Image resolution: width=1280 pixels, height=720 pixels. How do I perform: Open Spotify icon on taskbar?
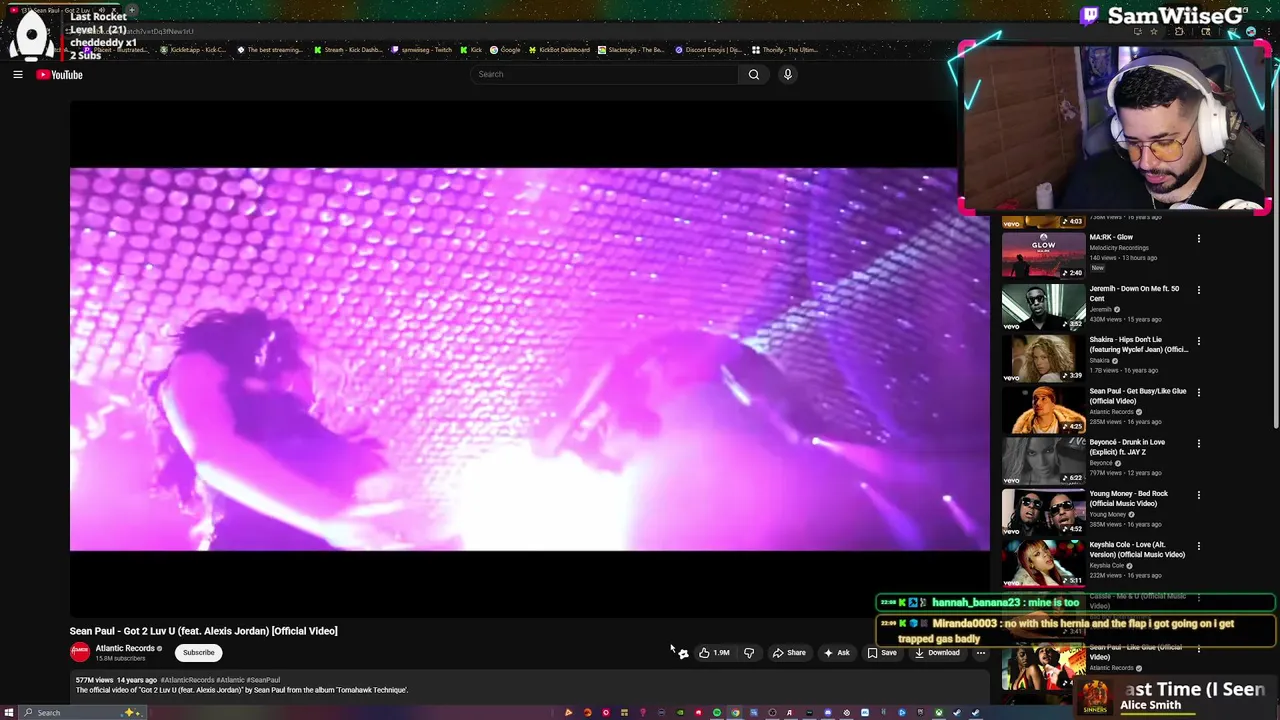click(717, 713)
